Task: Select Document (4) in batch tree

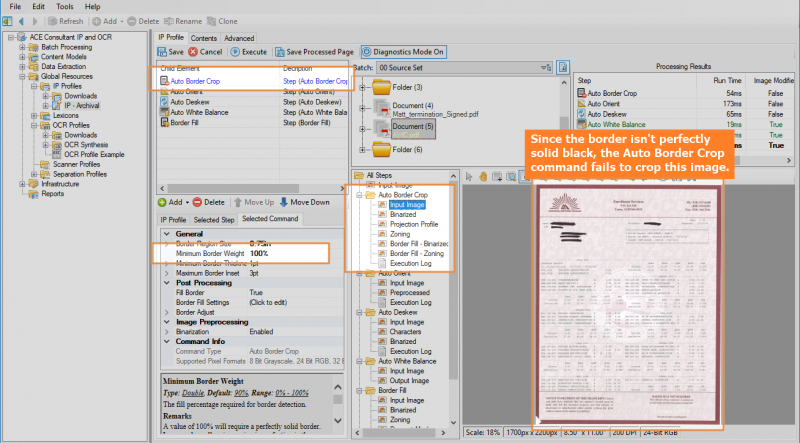Action: point(413,106)
